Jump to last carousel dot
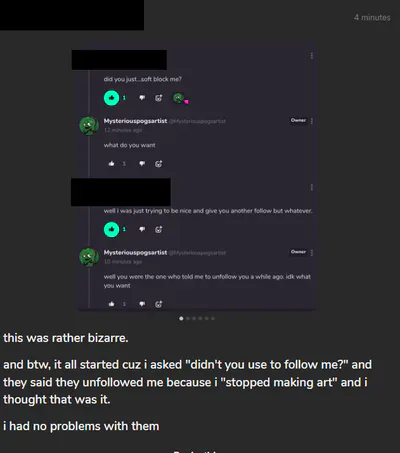This screenshot has height=453, width=400. coord(213,319)
